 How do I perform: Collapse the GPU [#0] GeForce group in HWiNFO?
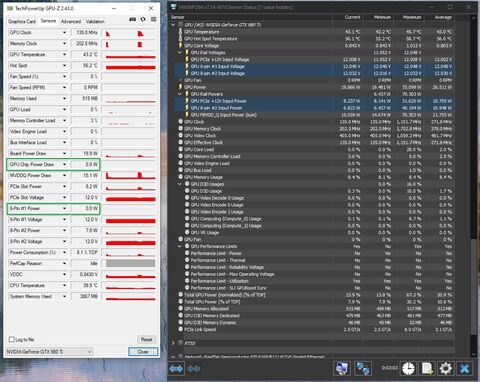pyautogui.click(x=173, y=25)
